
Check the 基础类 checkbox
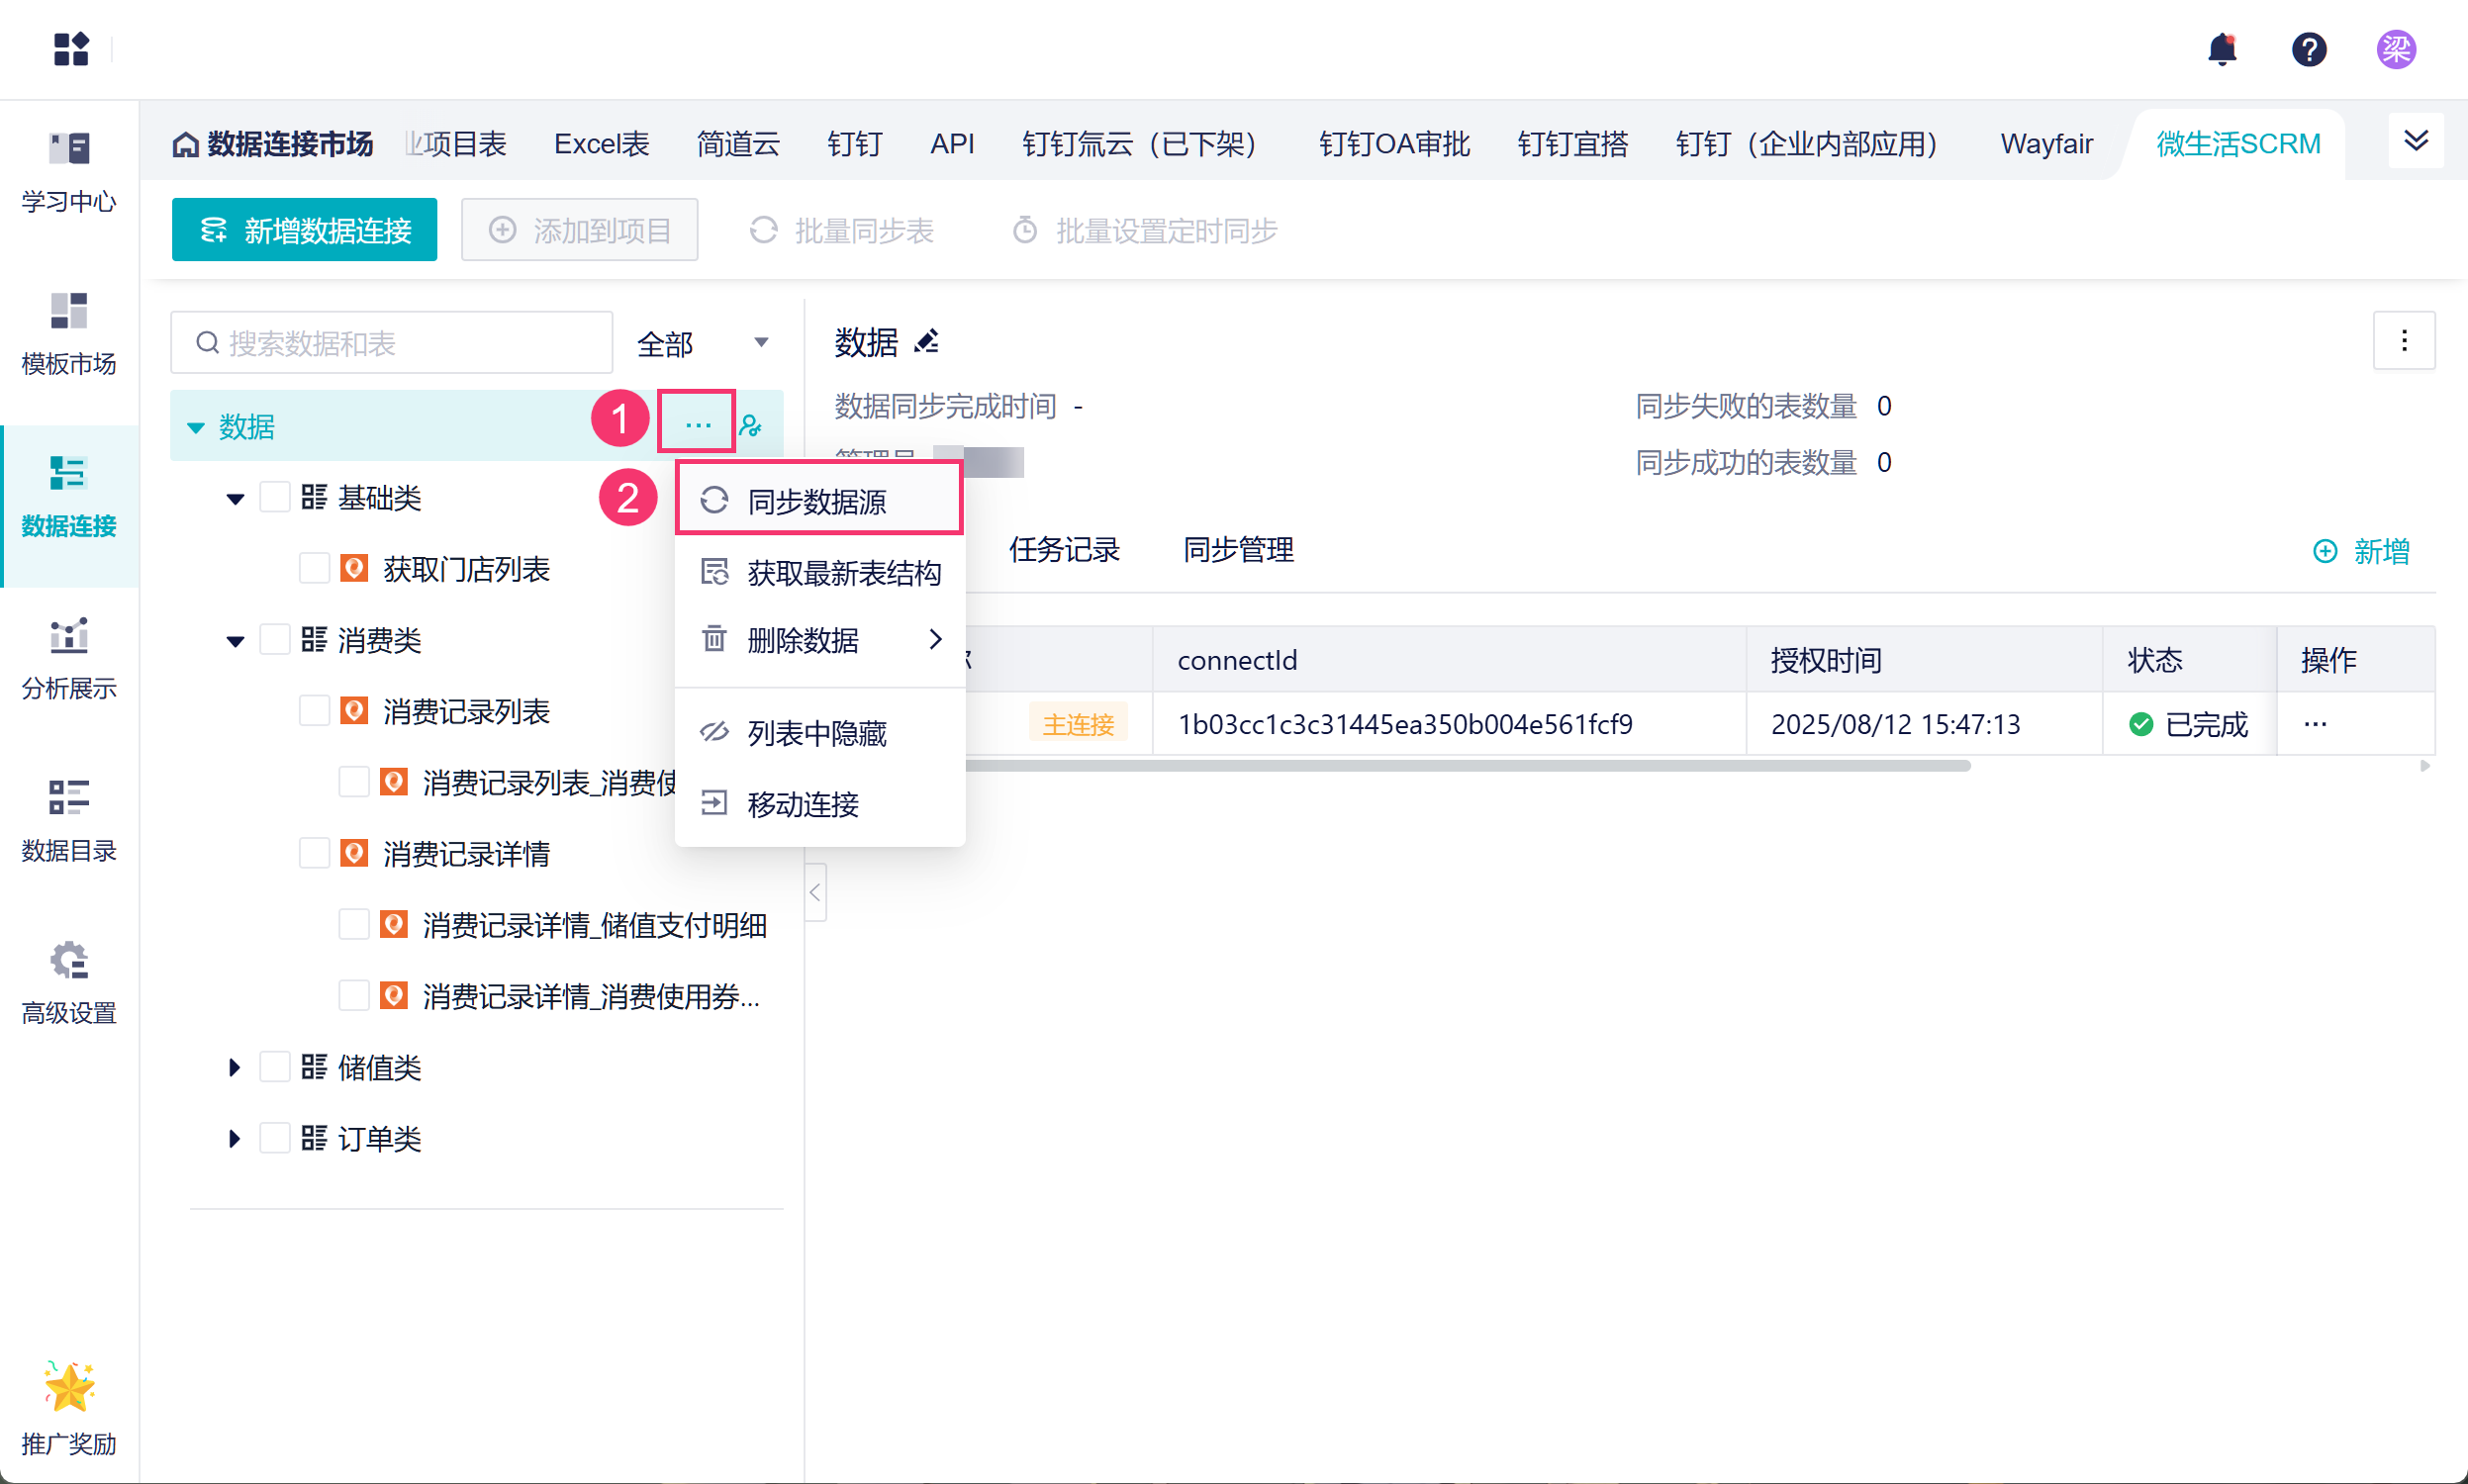275,497
